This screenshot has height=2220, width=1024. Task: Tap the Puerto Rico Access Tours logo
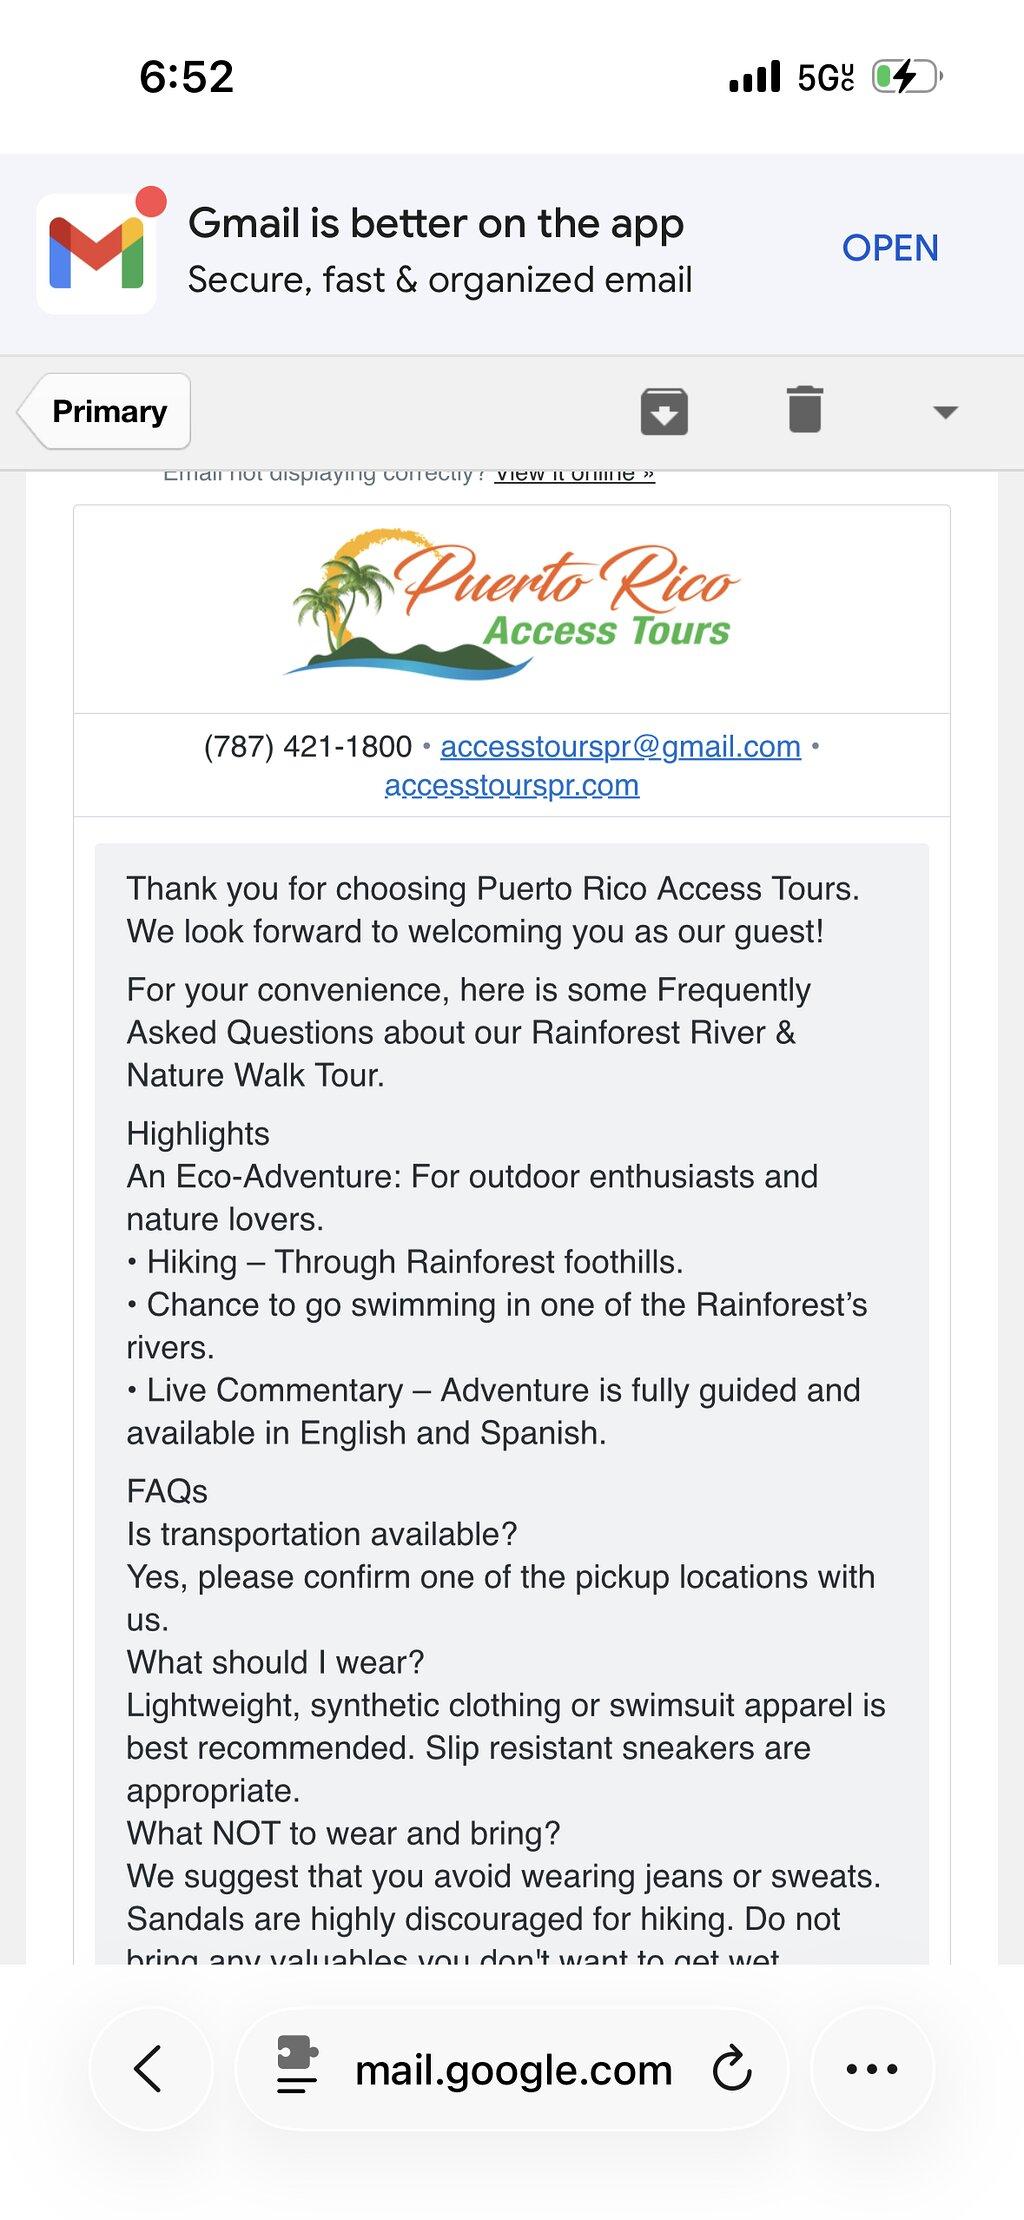tap(511, 605)
